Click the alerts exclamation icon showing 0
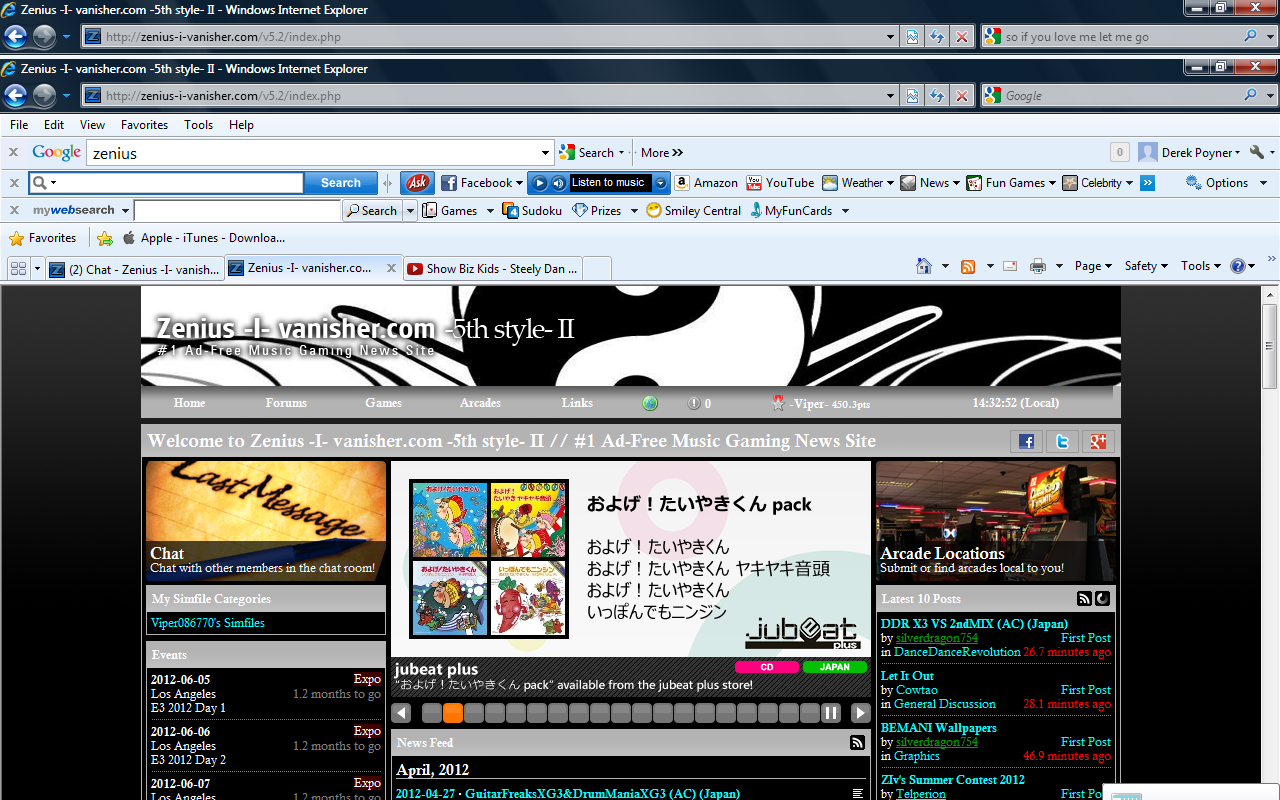 [694, 403]
